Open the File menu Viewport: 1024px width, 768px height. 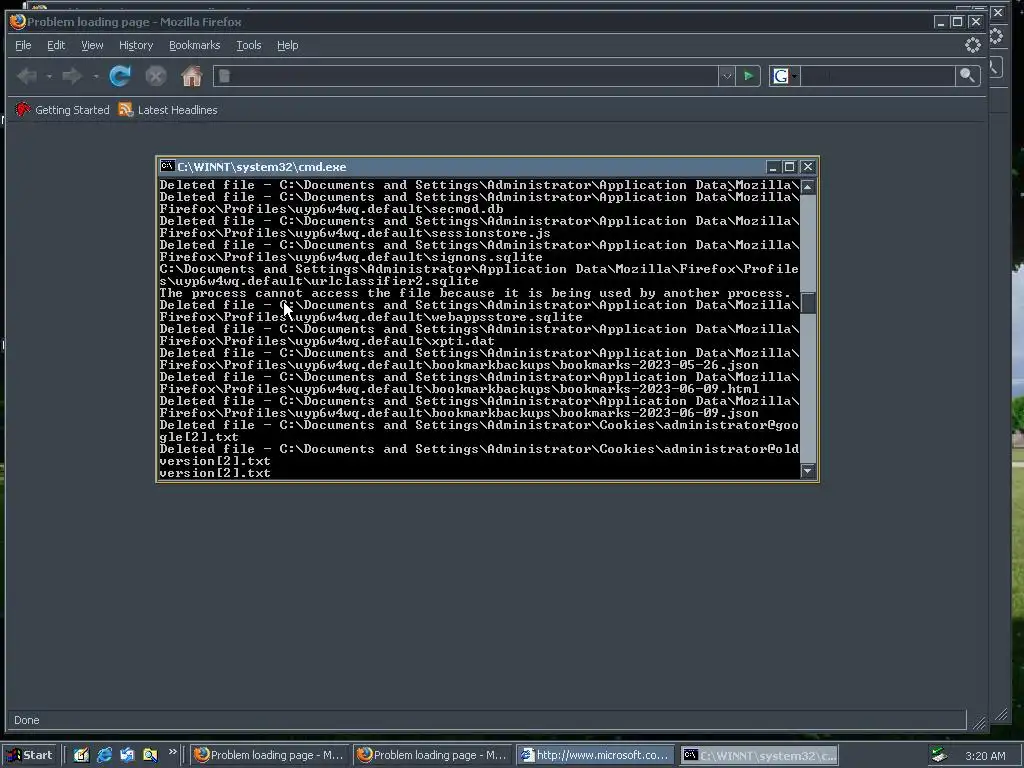(x=23, y=45)
